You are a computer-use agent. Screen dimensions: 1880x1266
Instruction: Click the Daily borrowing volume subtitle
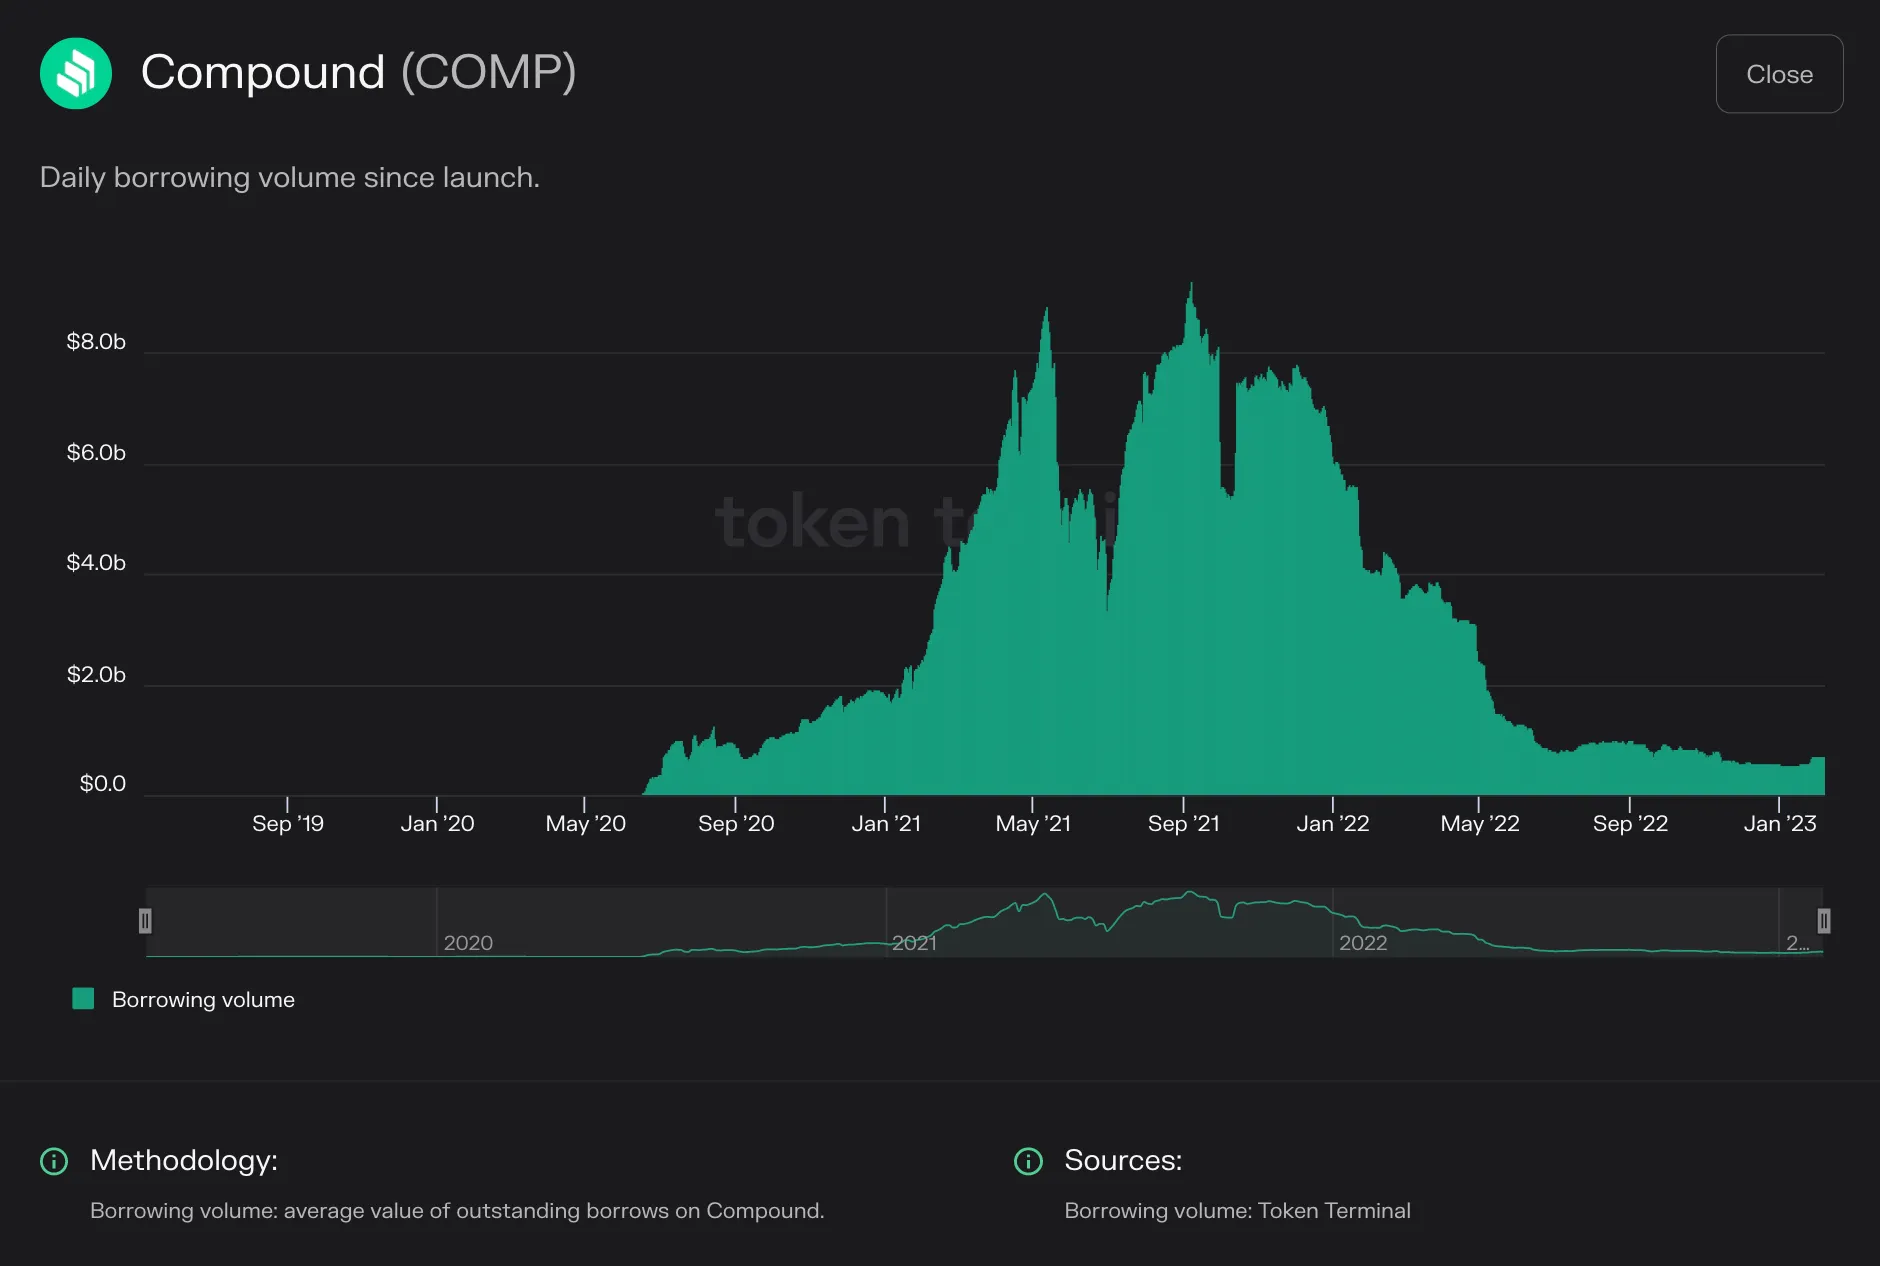pyautogui.click(x=290, y=177)
